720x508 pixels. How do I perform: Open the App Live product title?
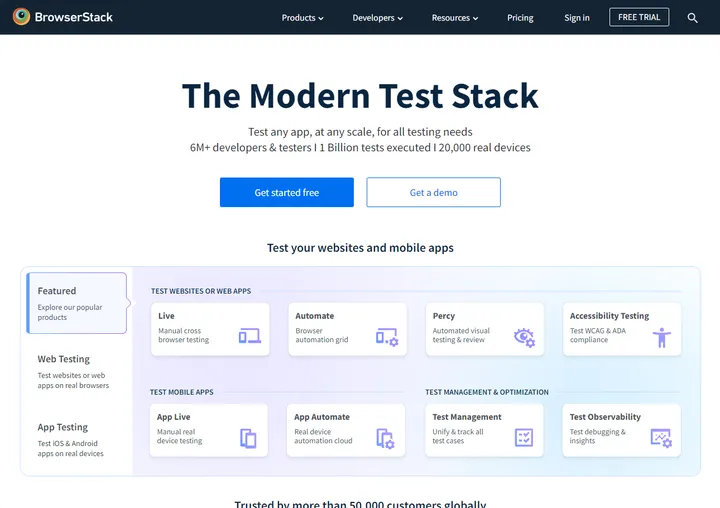[x=174, y=417]
